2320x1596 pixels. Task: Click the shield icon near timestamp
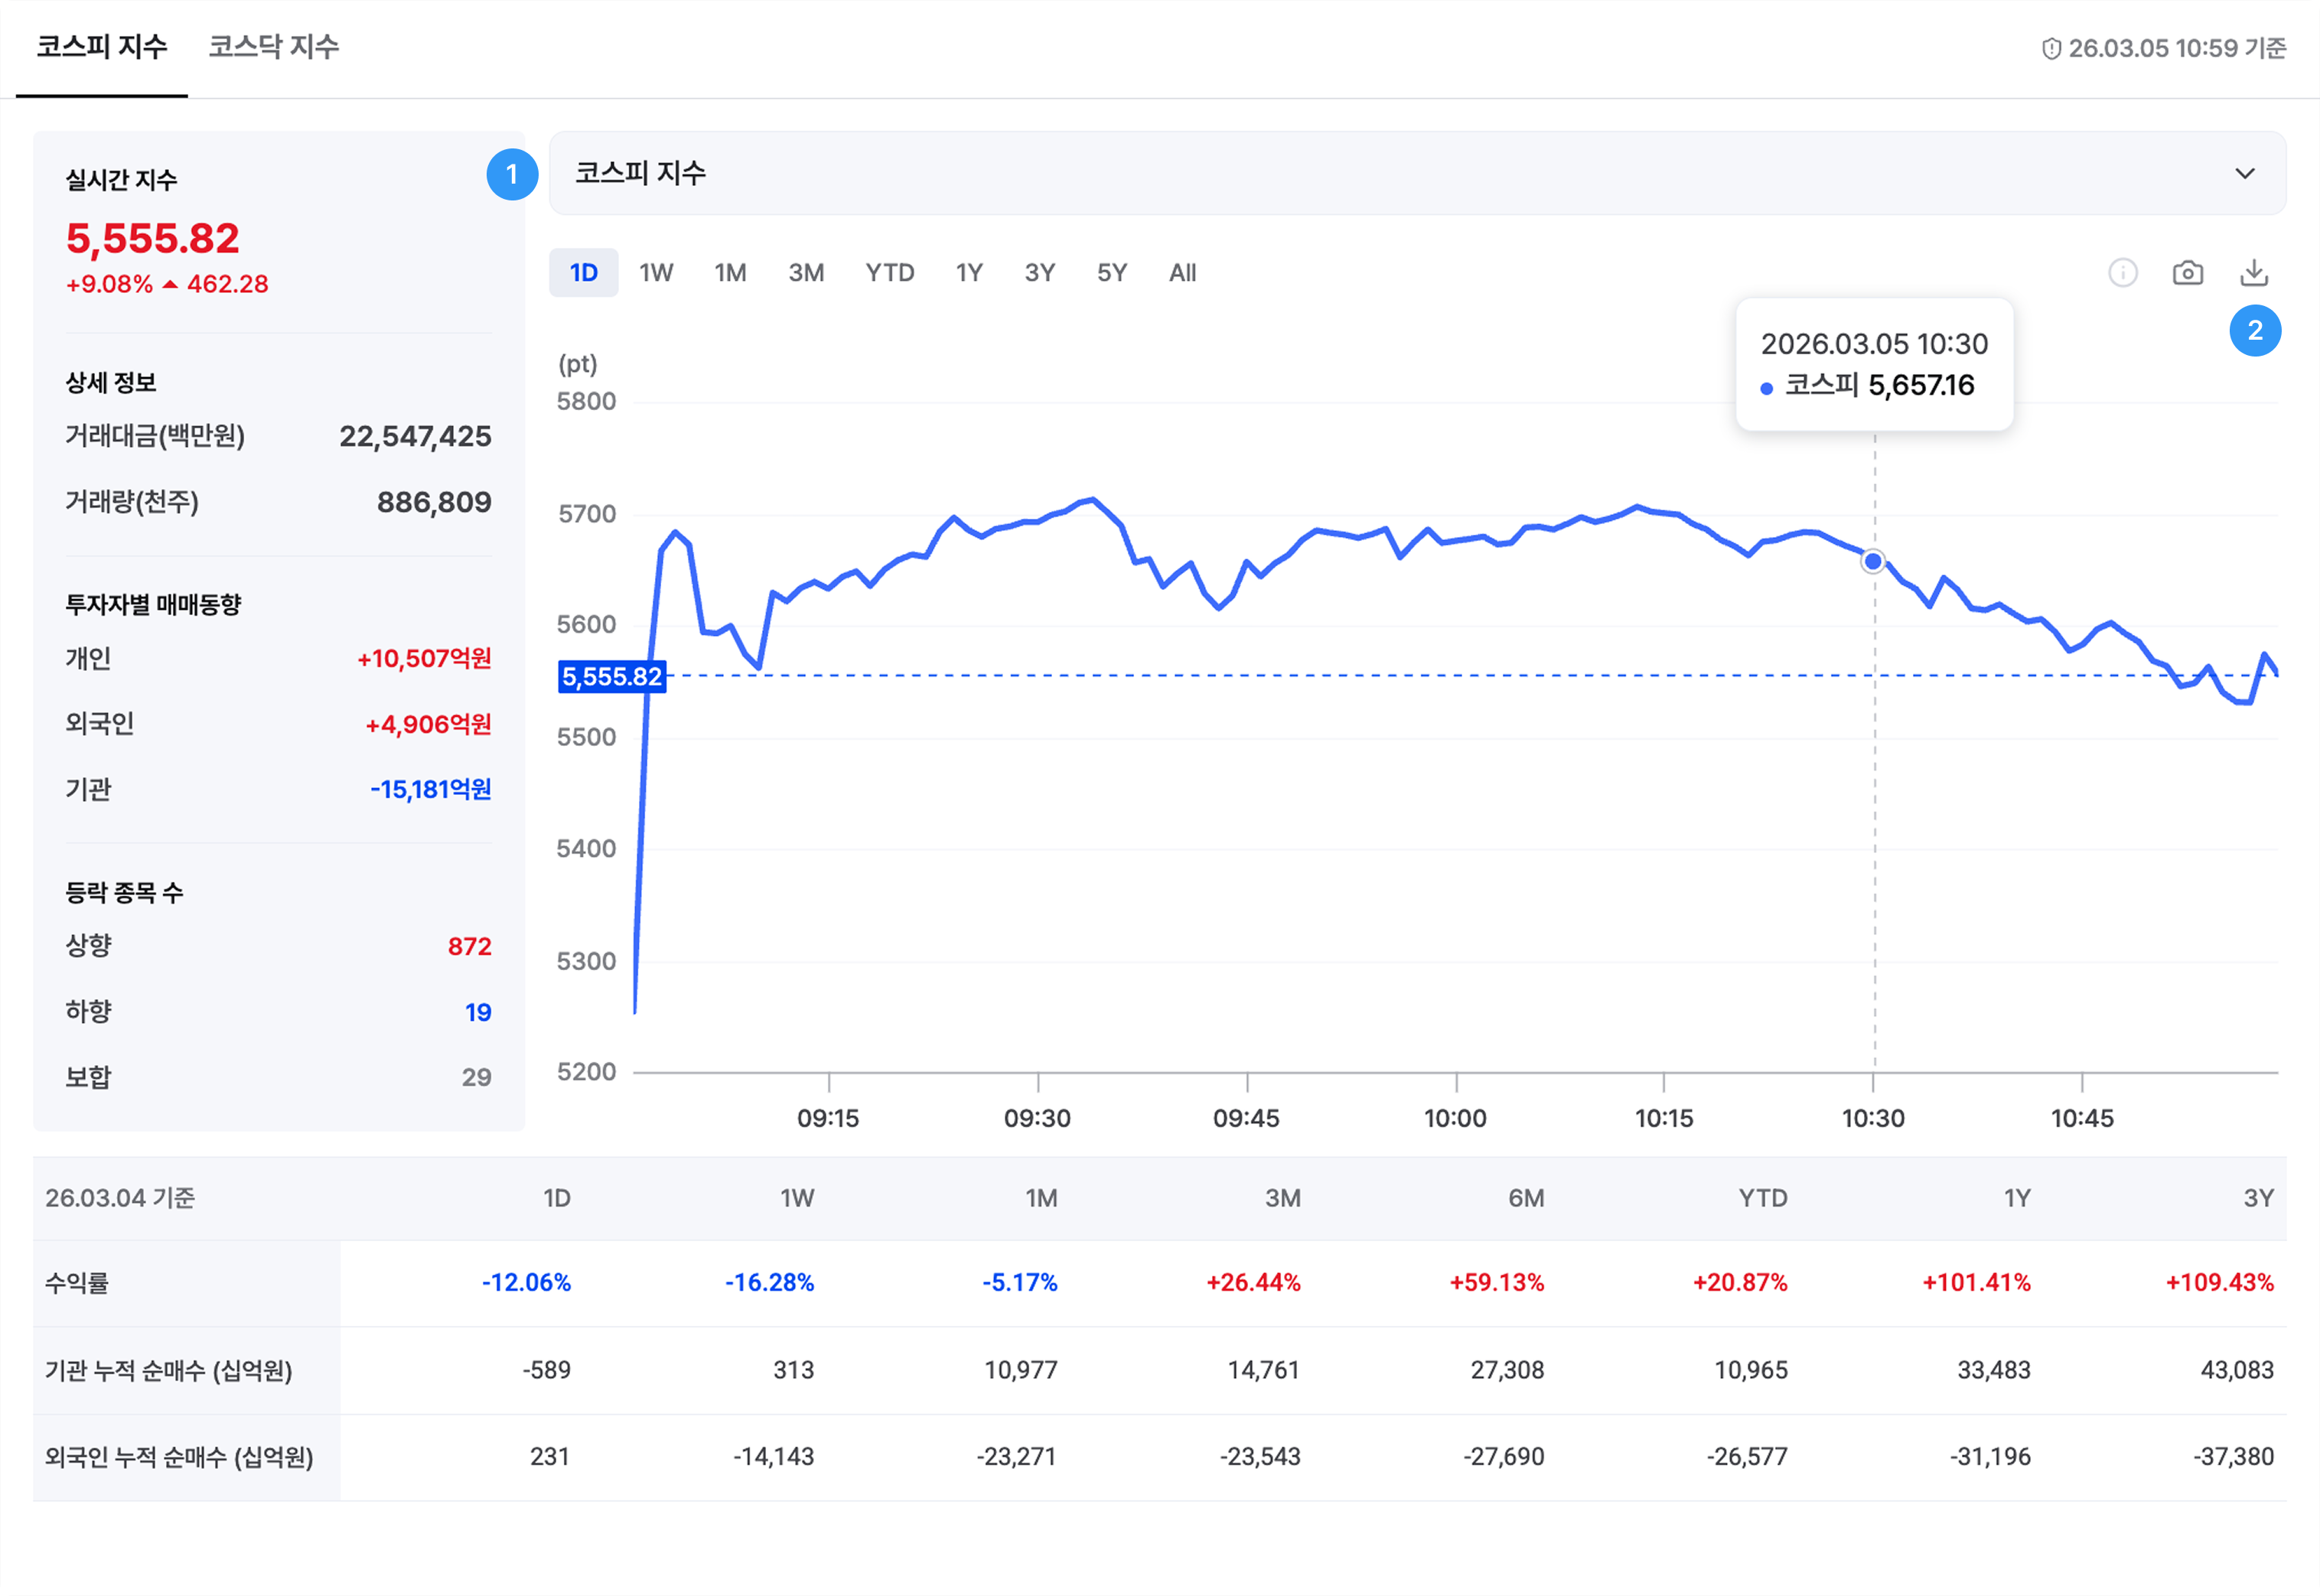(2051, 48)
